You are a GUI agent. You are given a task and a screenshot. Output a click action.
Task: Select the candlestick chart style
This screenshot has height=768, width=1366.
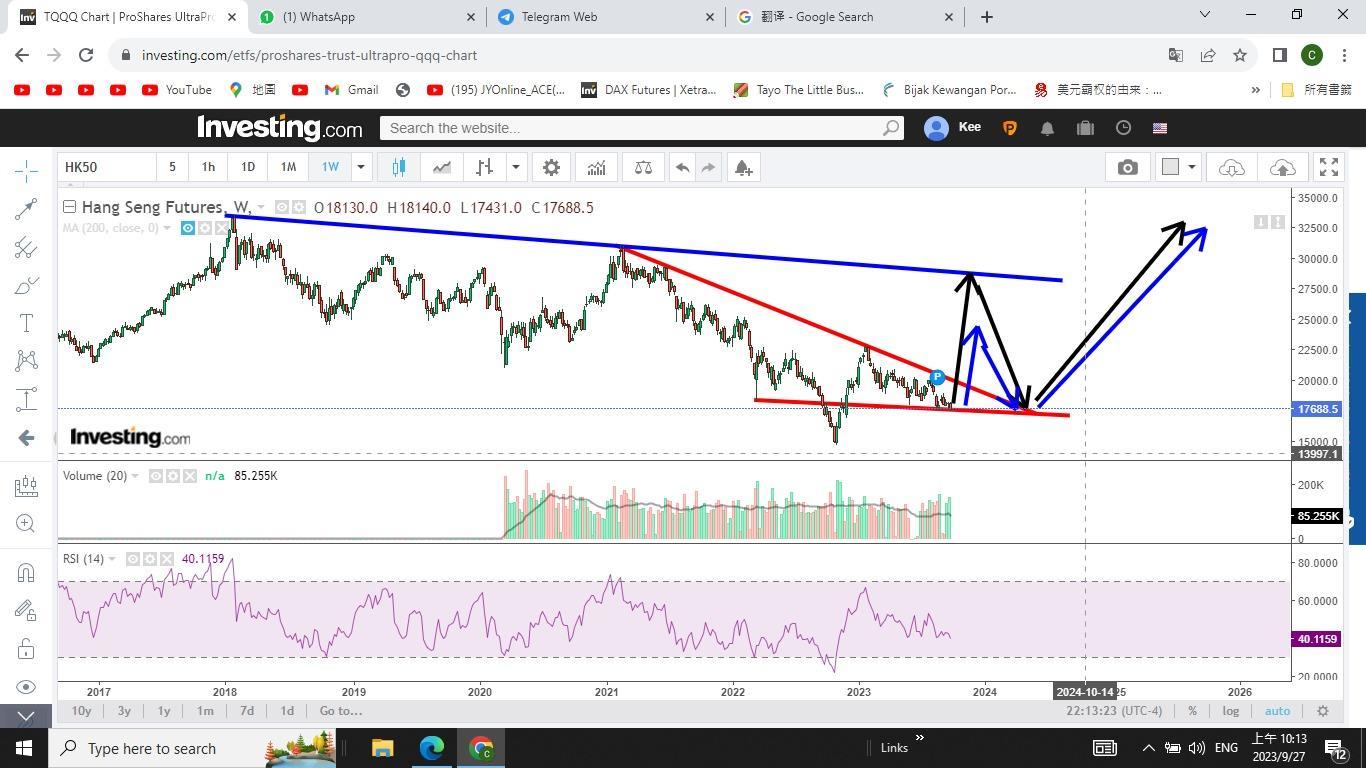(398, 167)
